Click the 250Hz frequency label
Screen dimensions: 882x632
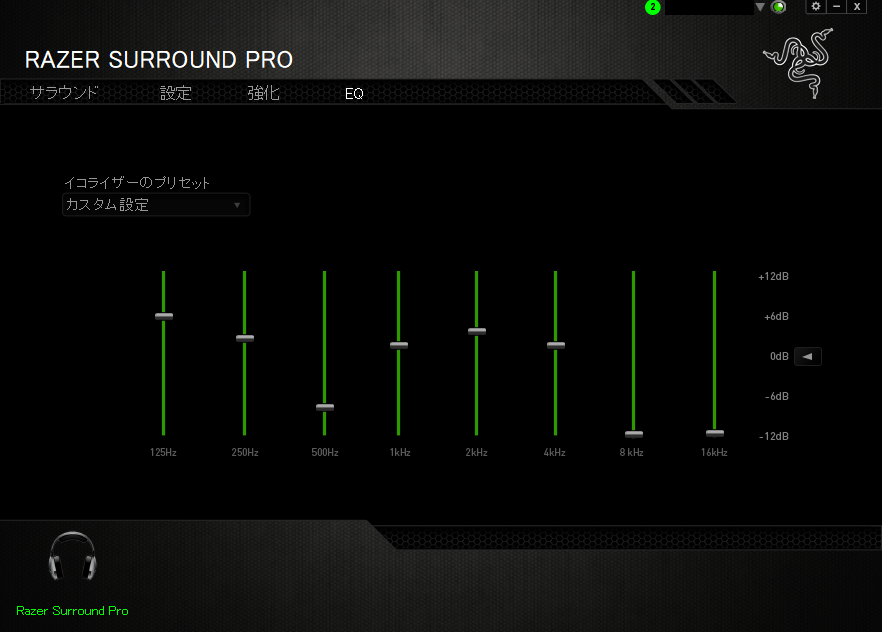pyautogui.click(x=245, y=452)
